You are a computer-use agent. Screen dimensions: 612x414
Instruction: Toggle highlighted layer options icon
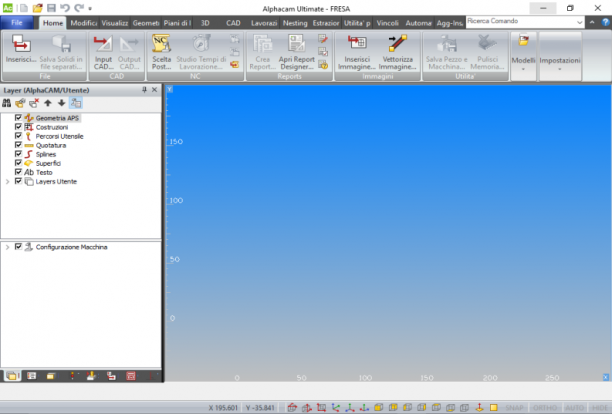(x=76, y=103)
